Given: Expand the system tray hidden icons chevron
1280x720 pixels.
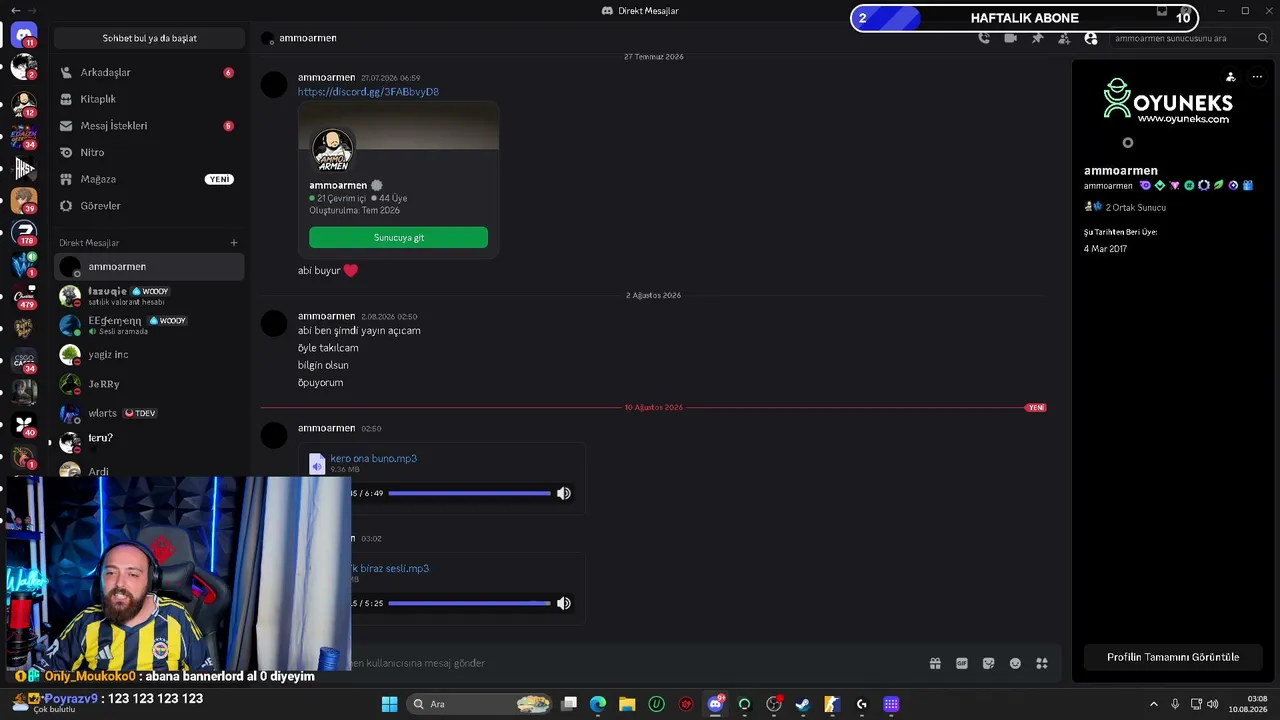Looking at the screenshot, I should (1153, 704).
